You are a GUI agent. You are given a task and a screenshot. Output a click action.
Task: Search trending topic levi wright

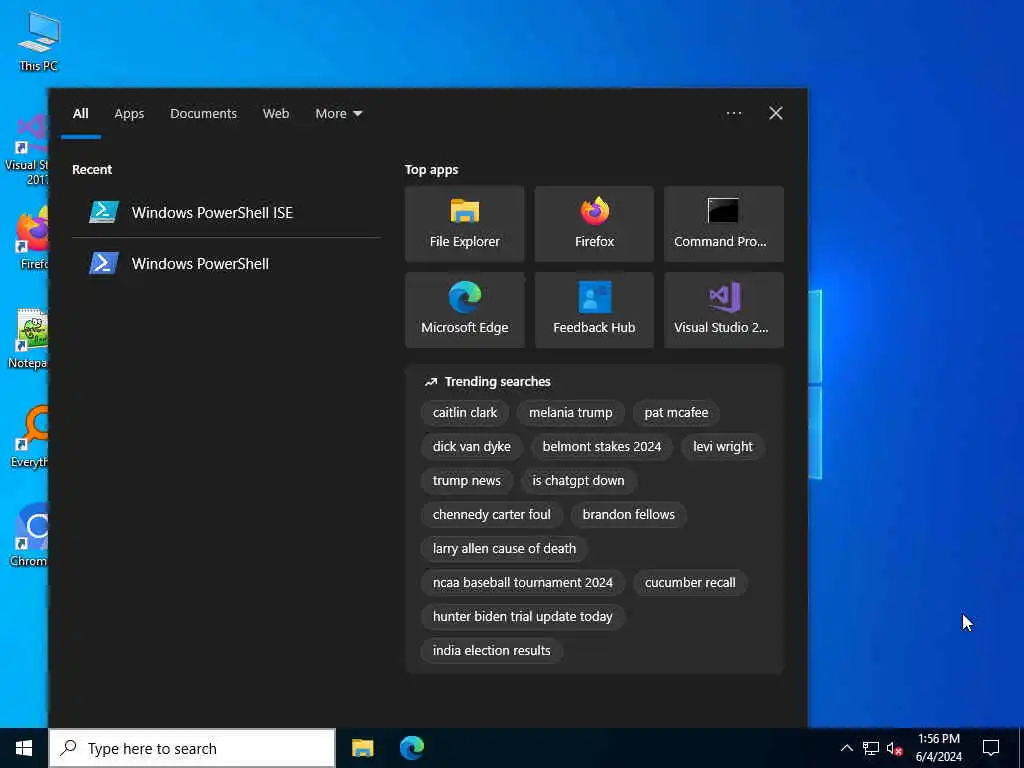click(x=722, y=447)
